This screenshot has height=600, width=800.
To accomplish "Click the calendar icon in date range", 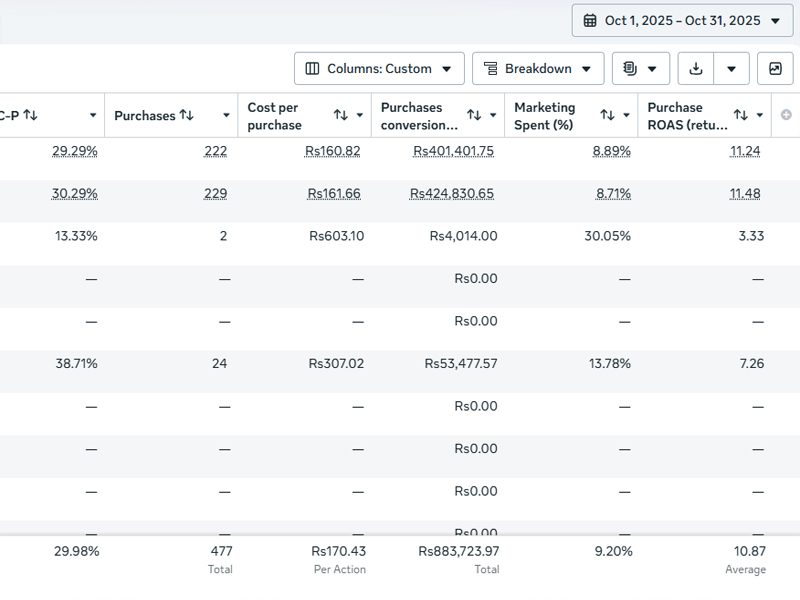I will [590, 20].
